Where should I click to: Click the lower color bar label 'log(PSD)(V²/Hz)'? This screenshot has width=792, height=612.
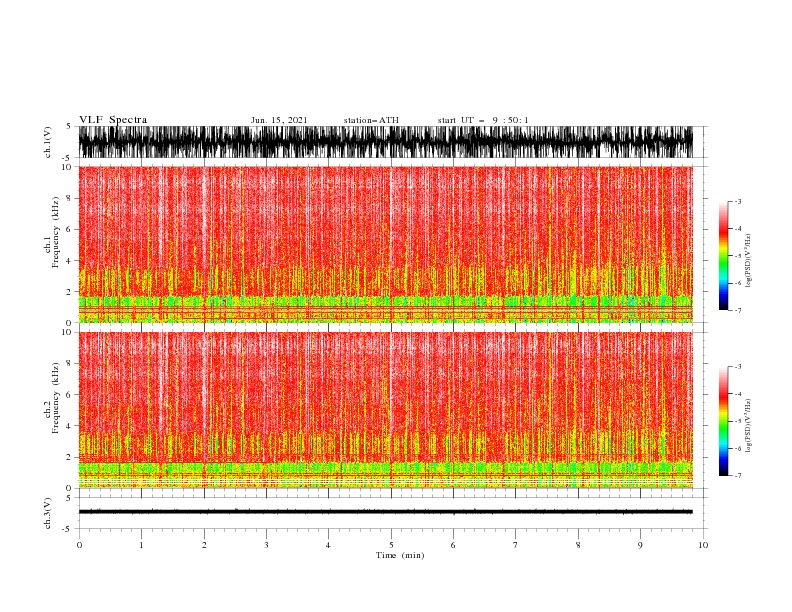pos(748,426)
